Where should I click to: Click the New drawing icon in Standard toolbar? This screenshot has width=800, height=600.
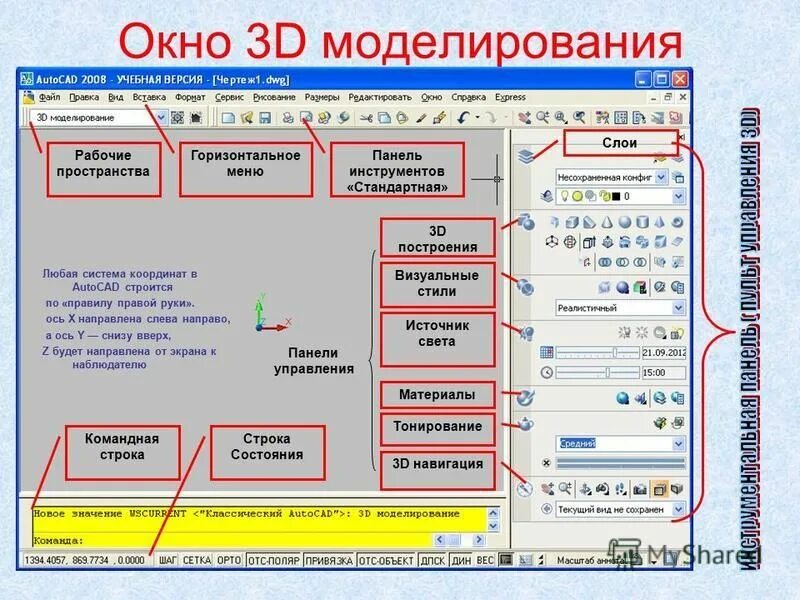click(x=228, y=118)
